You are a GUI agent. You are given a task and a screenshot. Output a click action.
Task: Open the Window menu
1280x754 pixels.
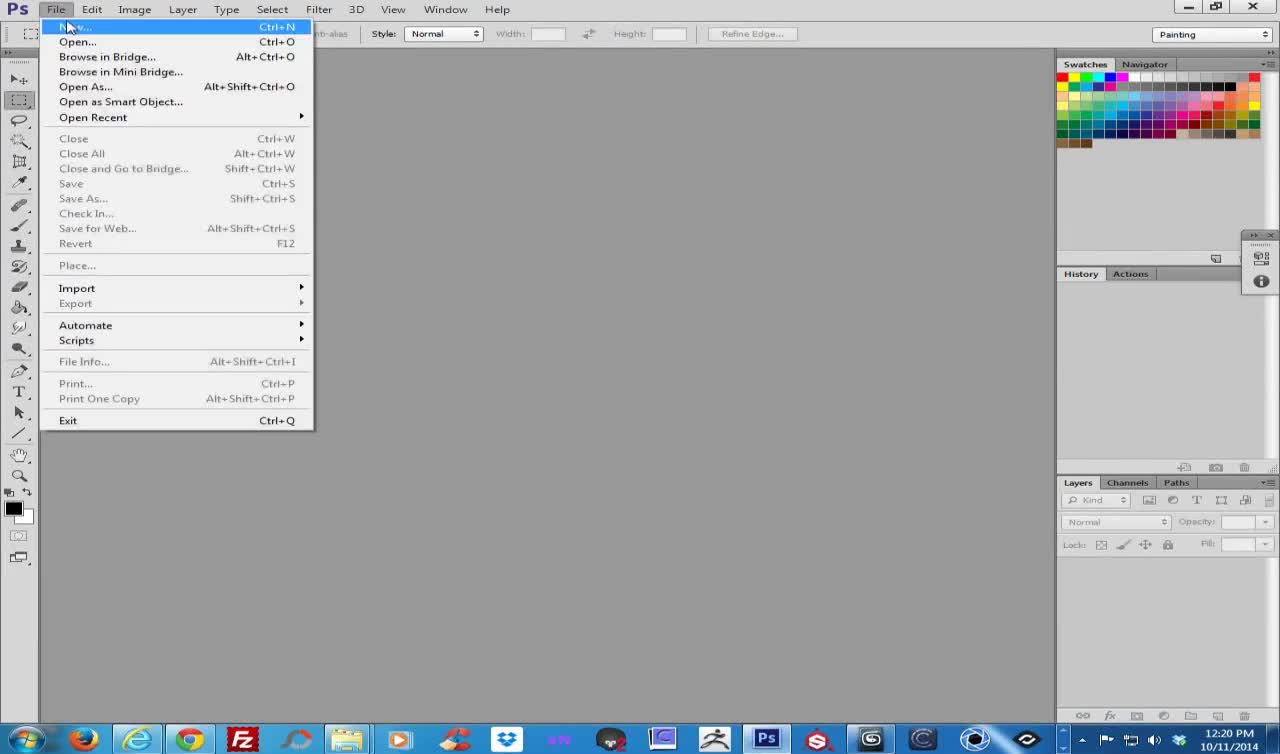[x=446, y=10]
